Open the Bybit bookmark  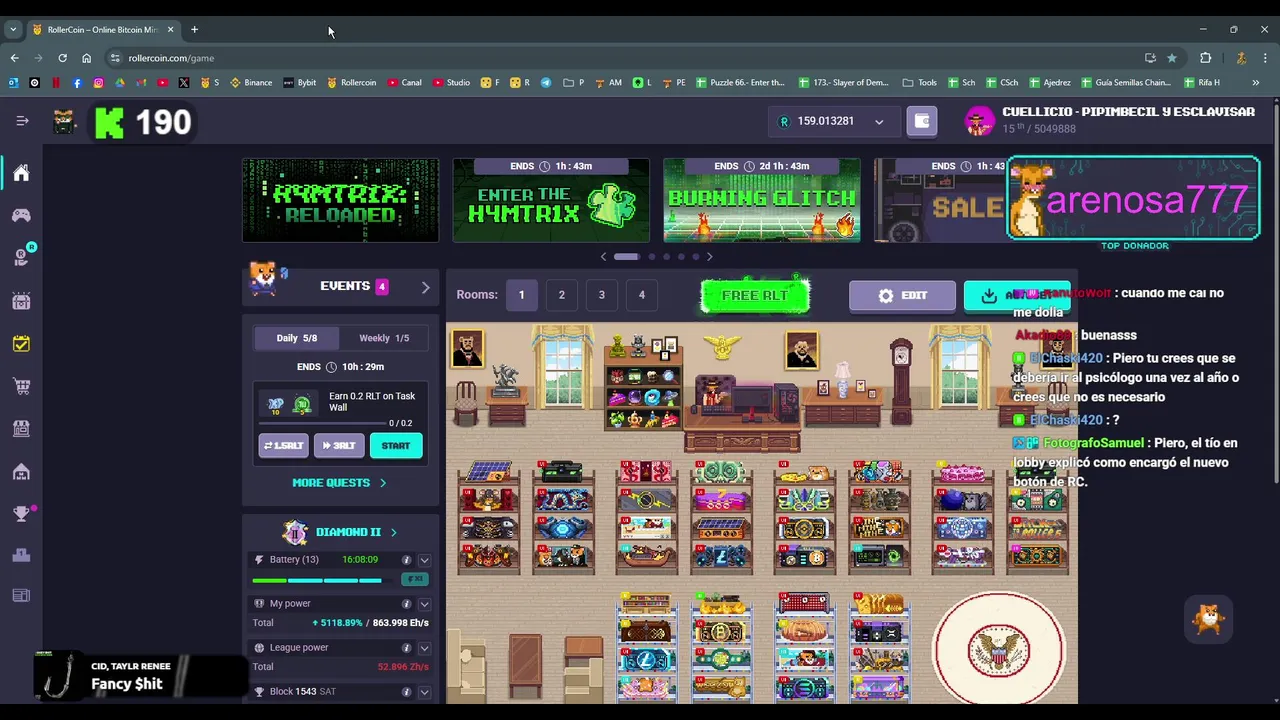pyautogui.click(x=300, y=83)
